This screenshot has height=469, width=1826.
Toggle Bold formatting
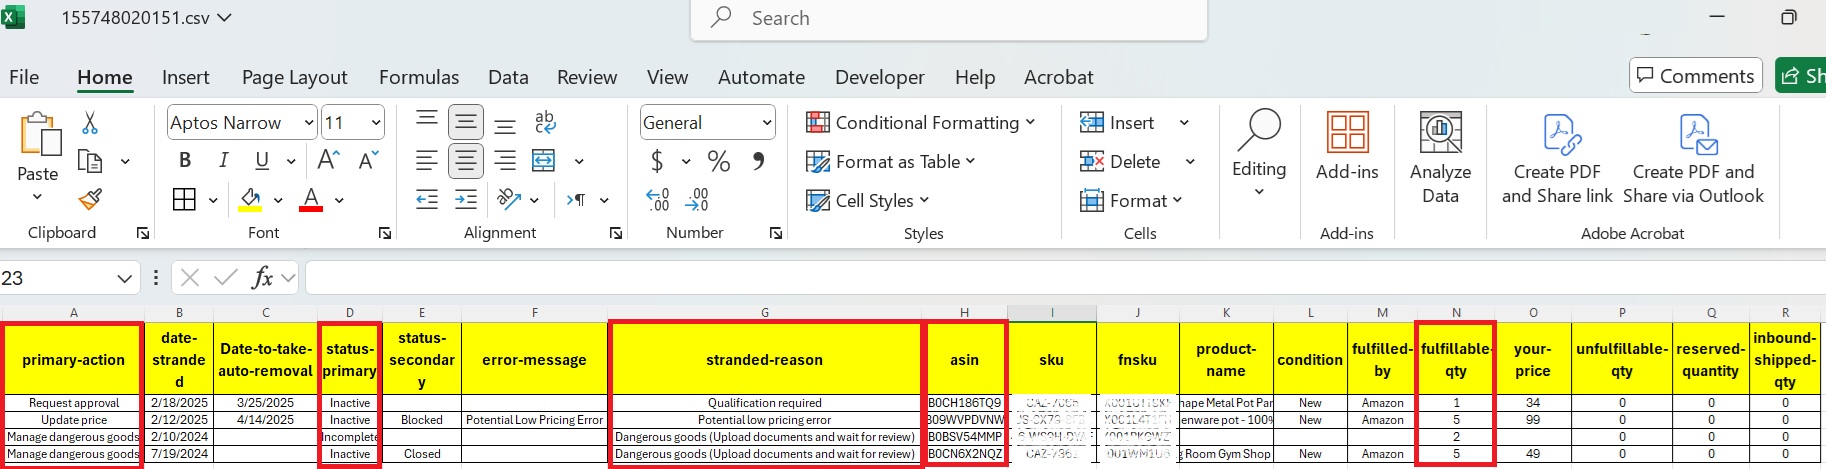pyautogui.click(x=185, y=160)
